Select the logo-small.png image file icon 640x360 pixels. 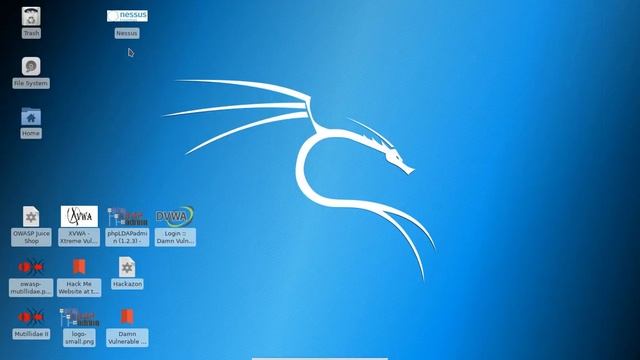click(79, 317)
